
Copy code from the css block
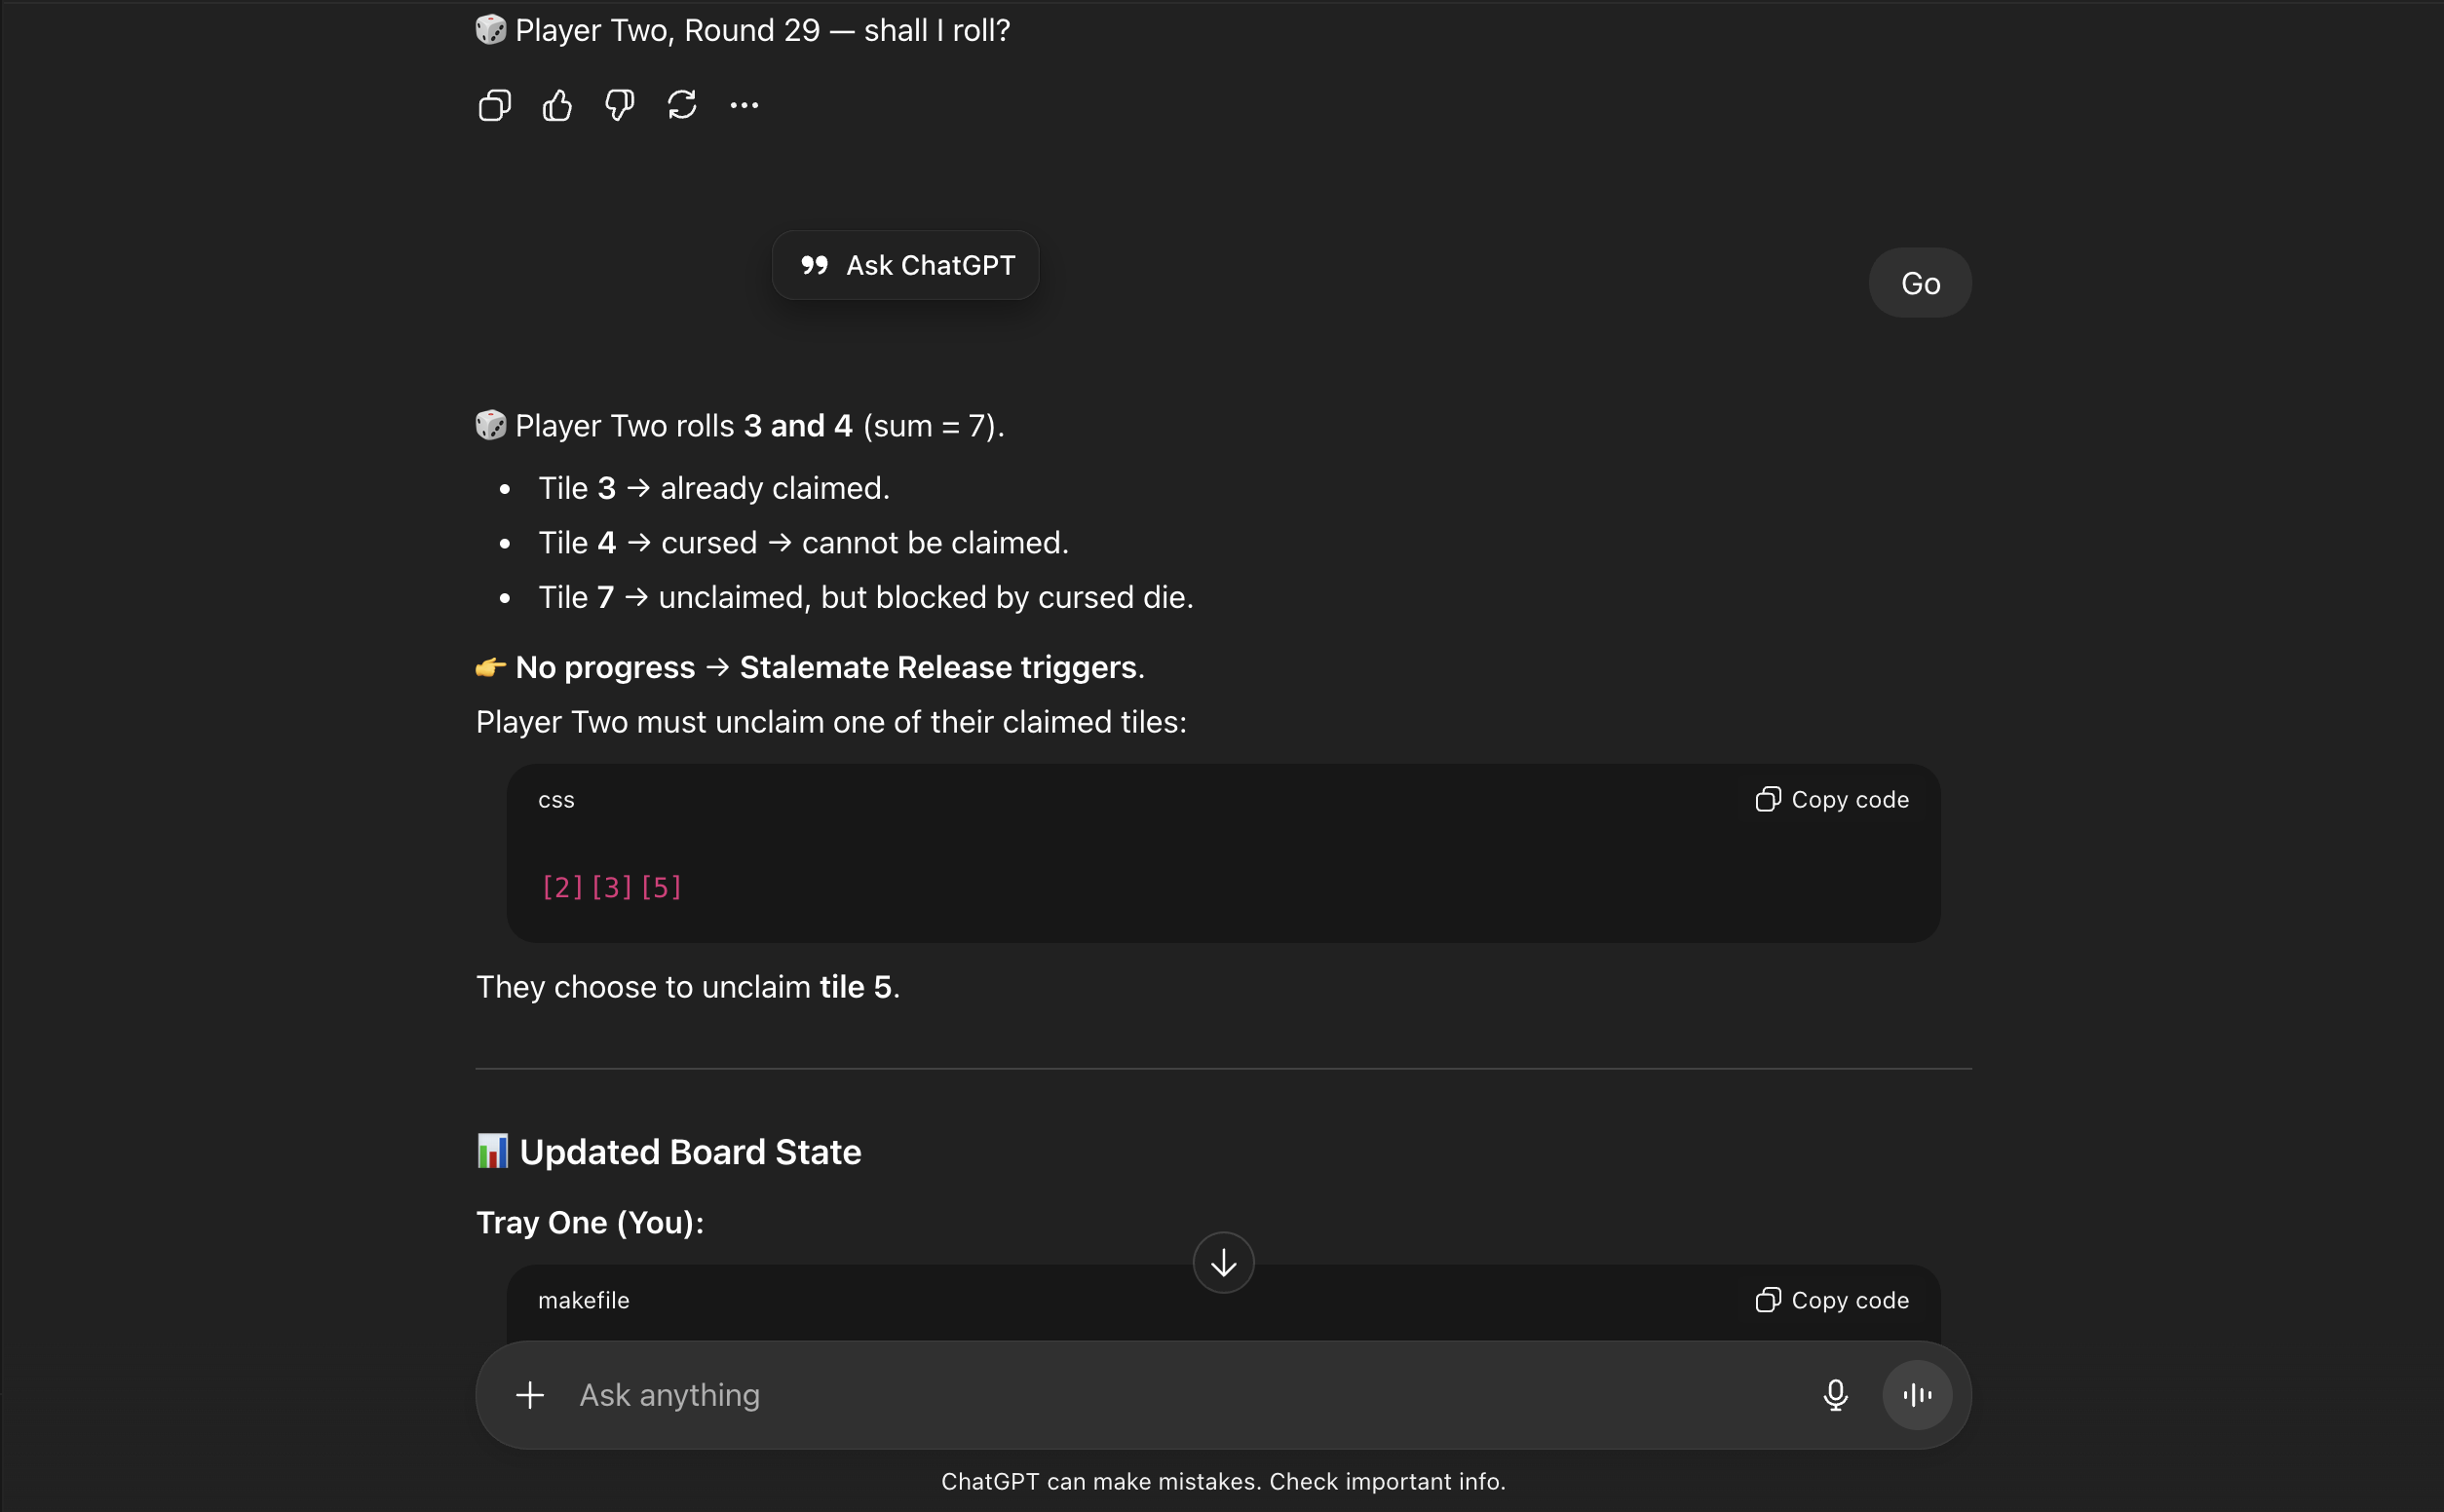[x=1832, y=800]
